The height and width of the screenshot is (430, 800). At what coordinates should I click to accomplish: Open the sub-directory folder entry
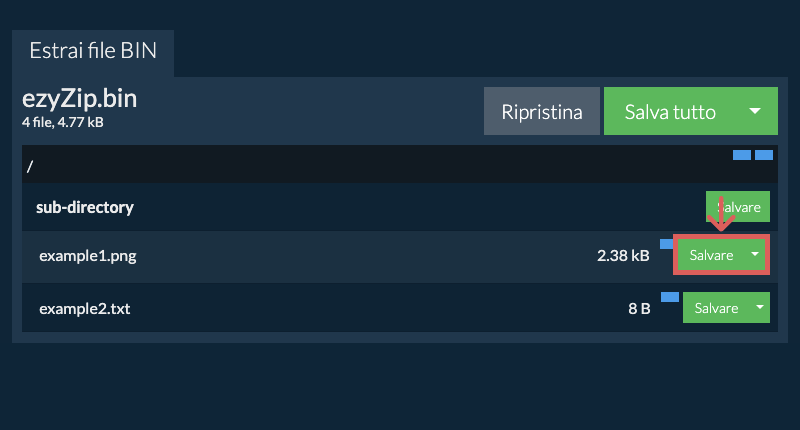click(85, 208)
